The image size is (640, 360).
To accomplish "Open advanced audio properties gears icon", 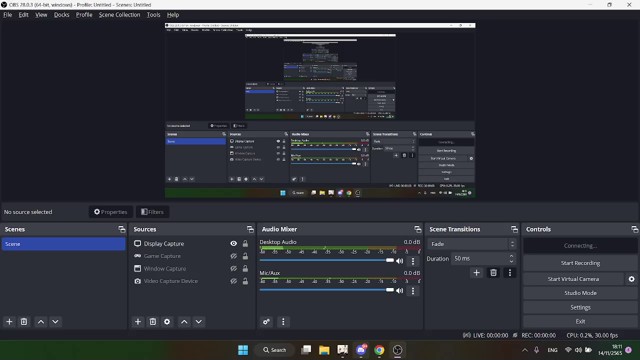I will 266,322.
